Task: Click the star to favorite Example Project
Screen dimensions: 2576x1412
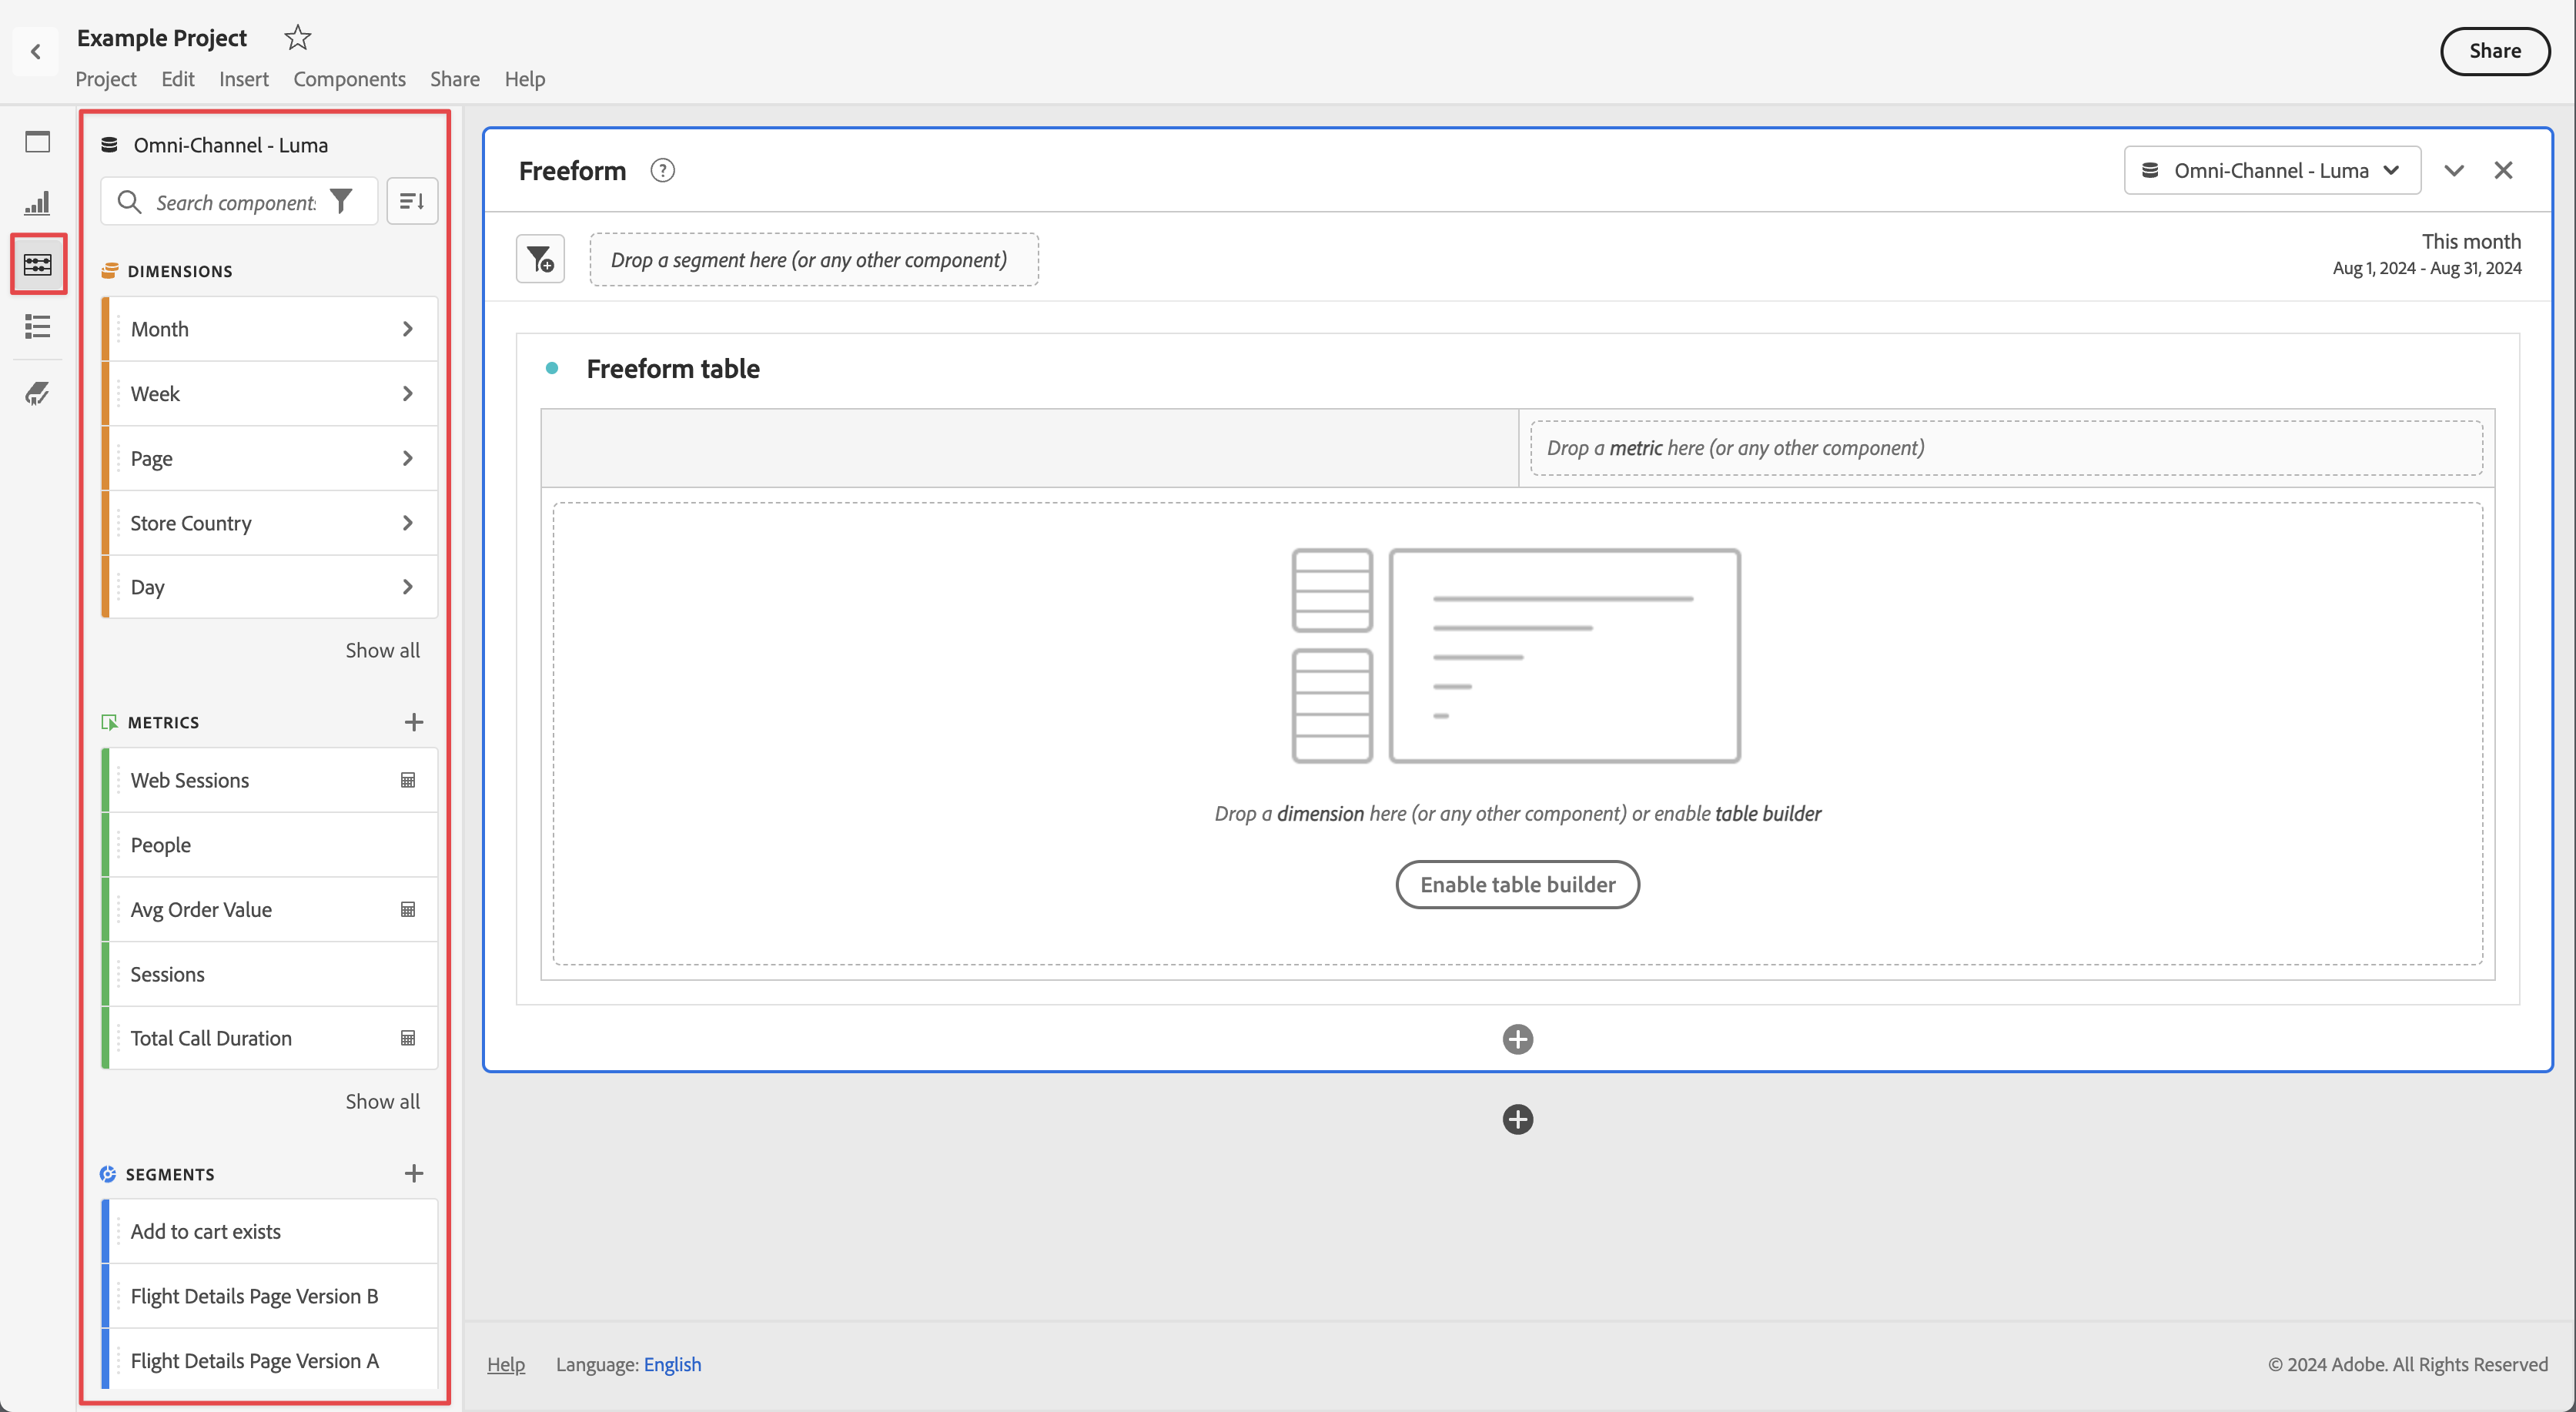Action: 297,38
